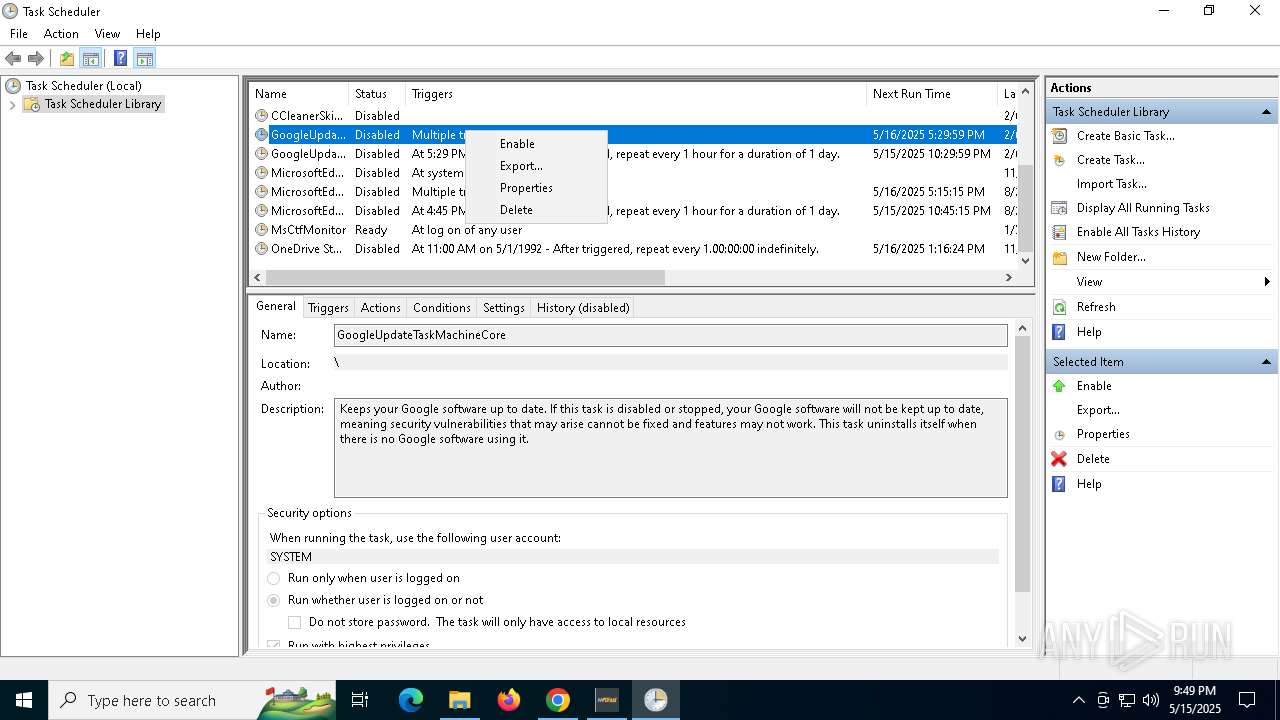The image size is (1280, 720).
Task: Open File Explorer from the taskbar
Action: [x=460, y=700]
